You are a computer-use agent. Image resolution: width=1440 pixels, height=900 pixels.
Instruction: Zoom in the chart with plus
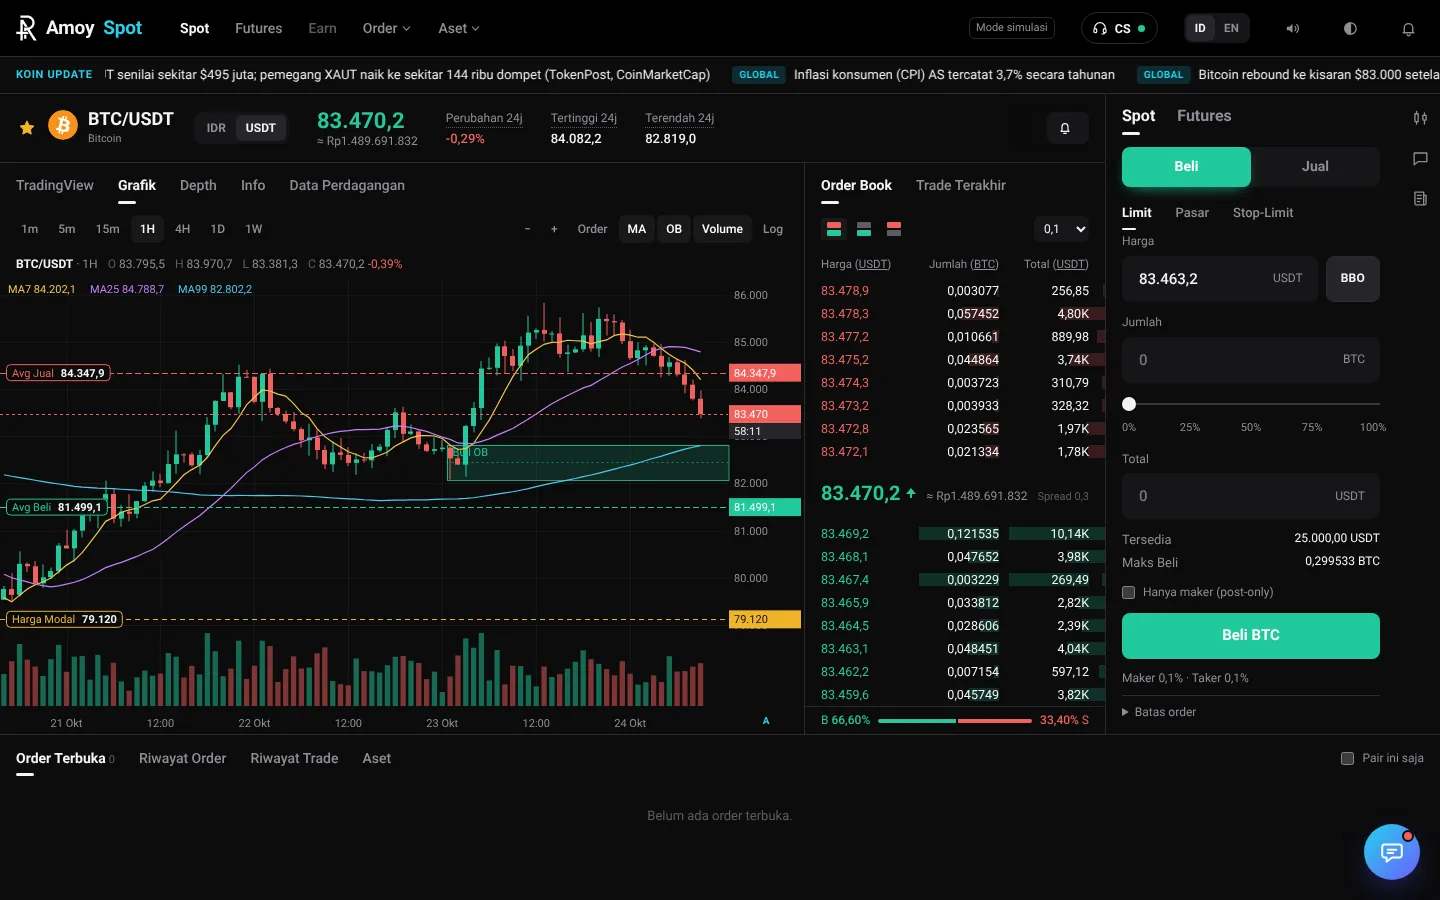coord(554,229)
